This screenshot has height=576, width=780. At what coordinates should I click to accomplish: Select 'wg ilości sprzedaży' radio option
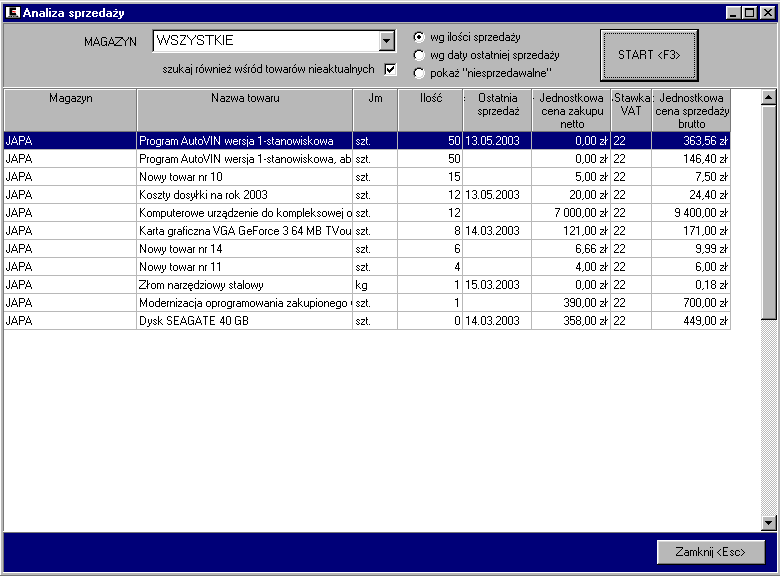(x=419, y=37)
